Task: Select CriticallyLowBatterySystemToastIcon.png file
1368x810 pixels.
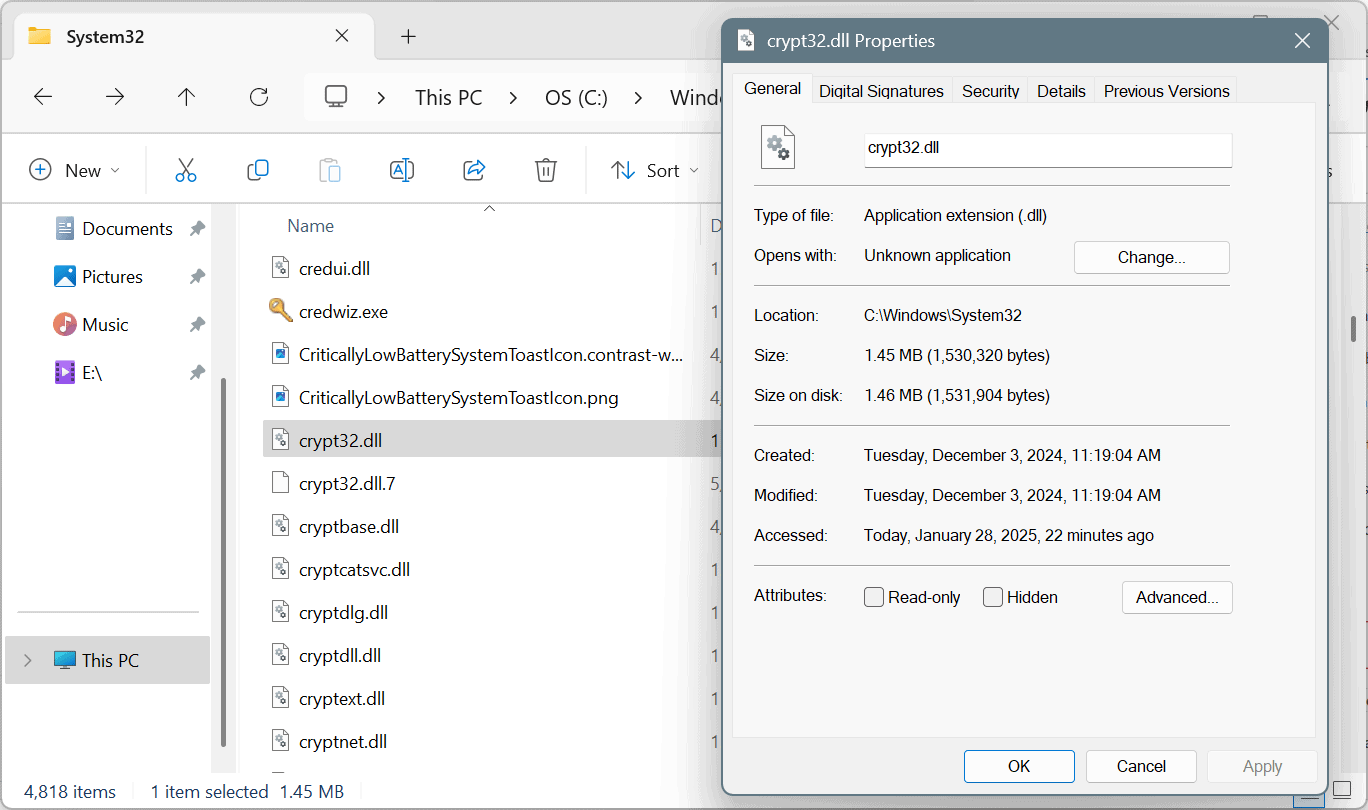Action: pyautogui.click(x=458, y=397)
